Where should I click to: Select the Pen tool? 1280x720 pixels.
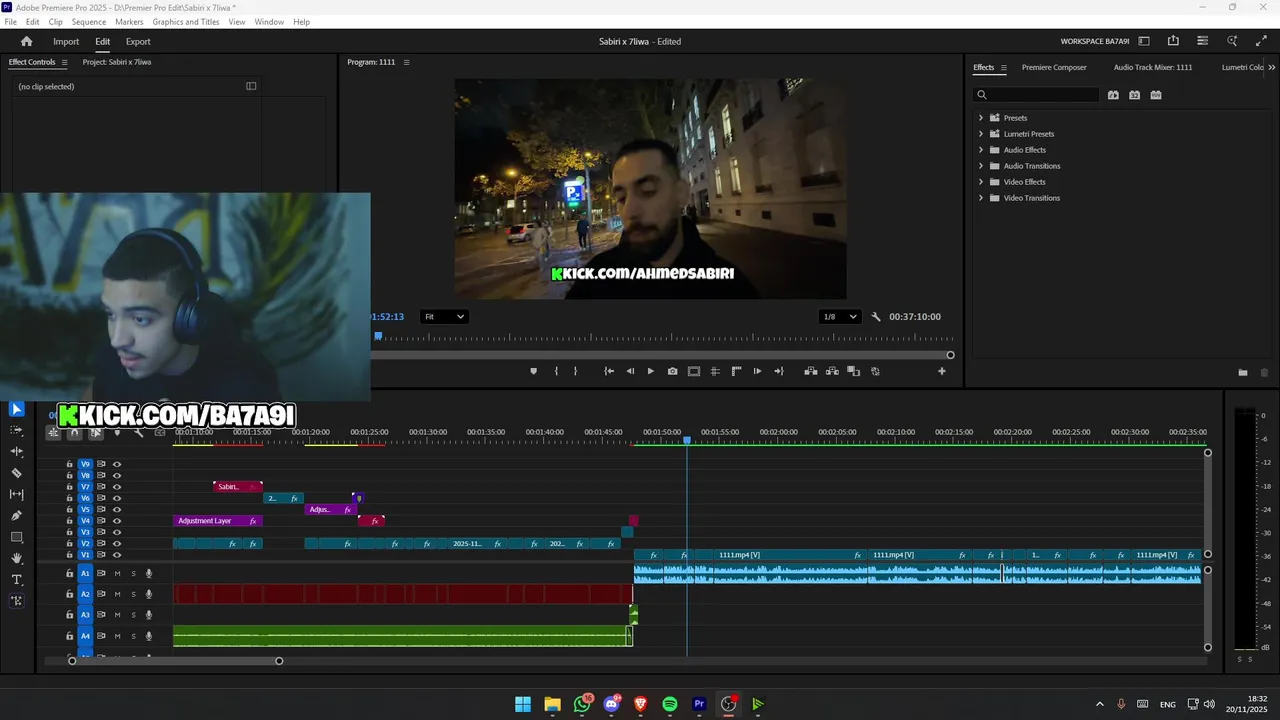point(17,516)
